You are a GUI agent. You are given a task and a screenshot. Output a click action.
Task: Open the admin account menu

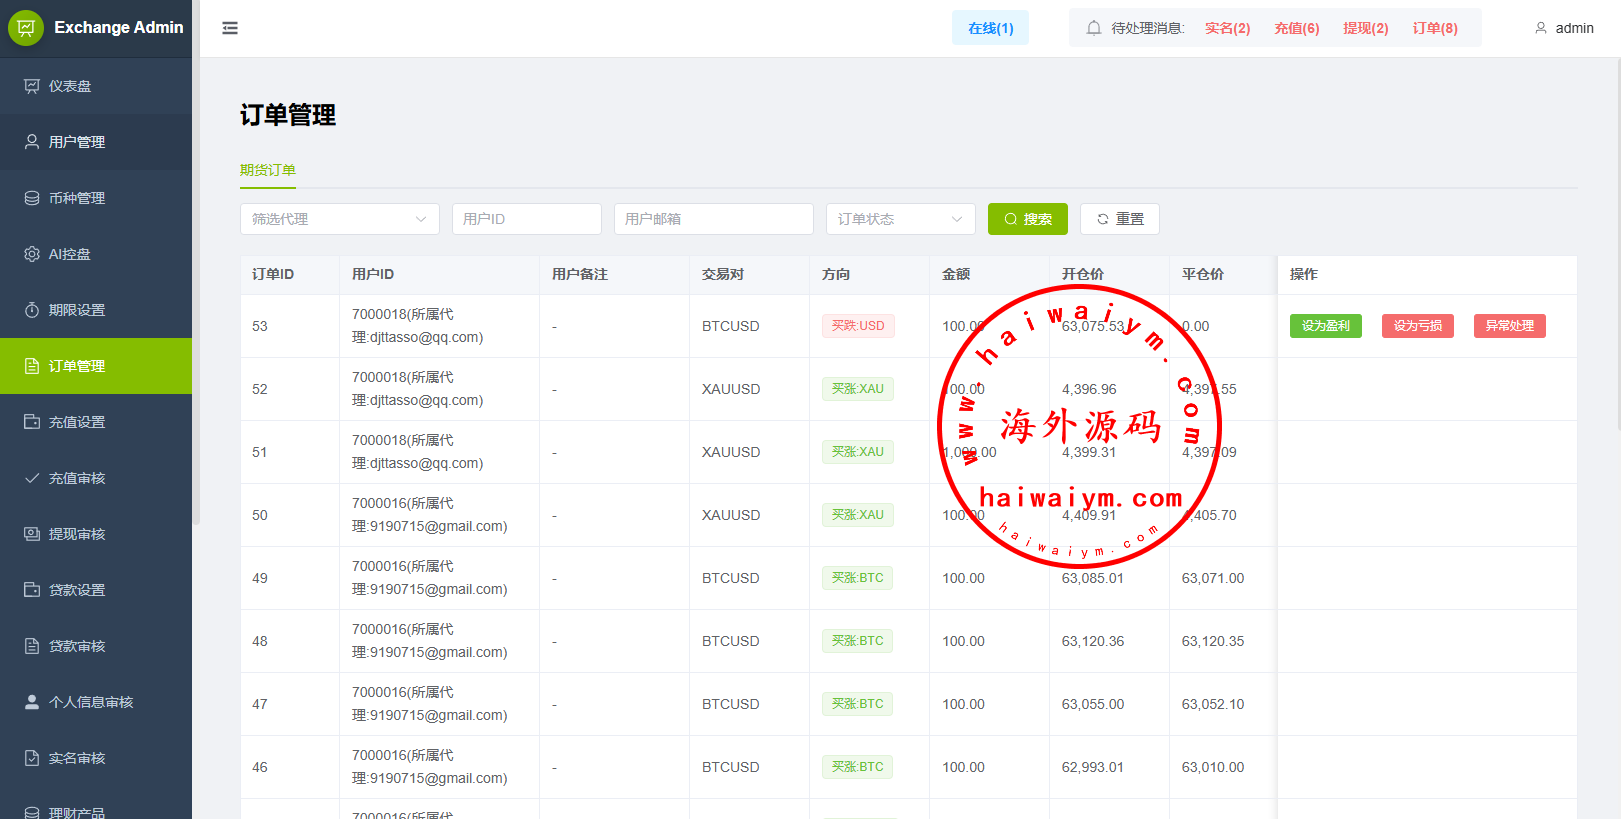[1564, 28]
